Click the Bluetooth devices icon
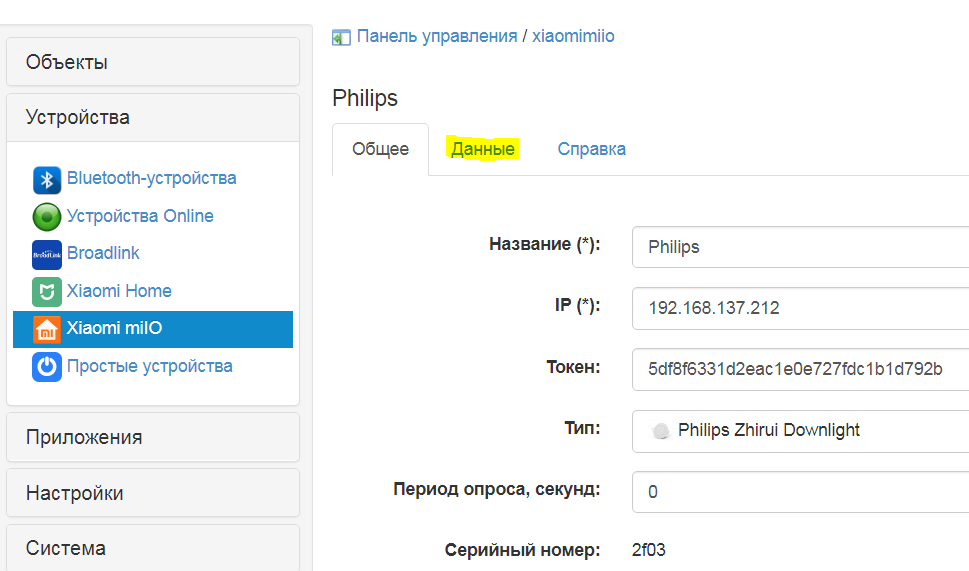The height and width of the screenshot is (571, 969). click(x=47, y=180)
